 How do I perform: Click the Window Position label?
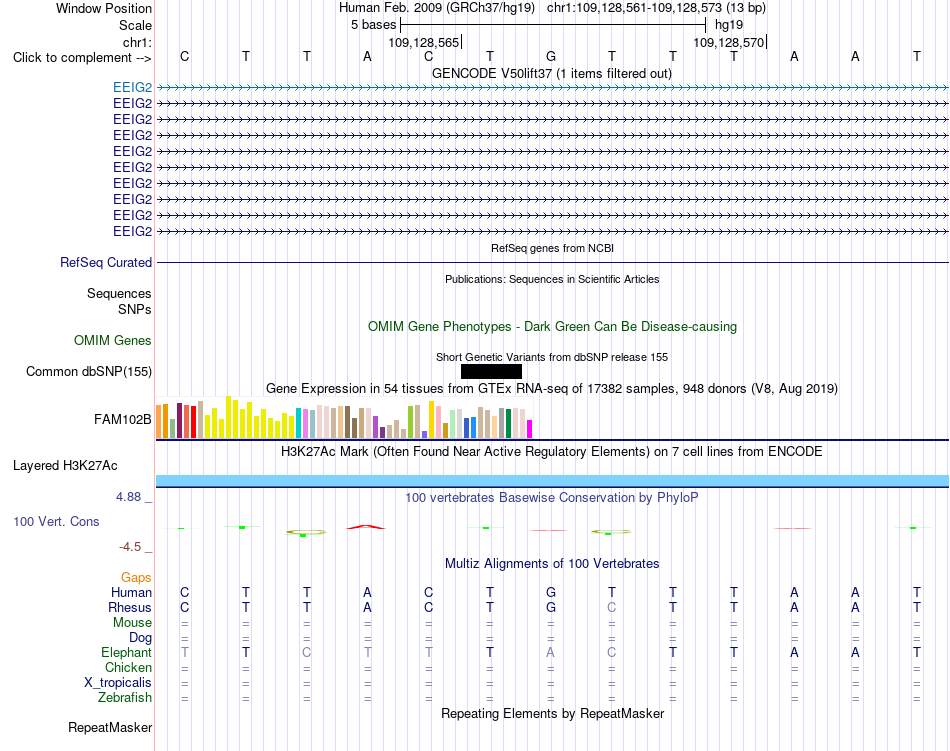[x=104, y=8]
